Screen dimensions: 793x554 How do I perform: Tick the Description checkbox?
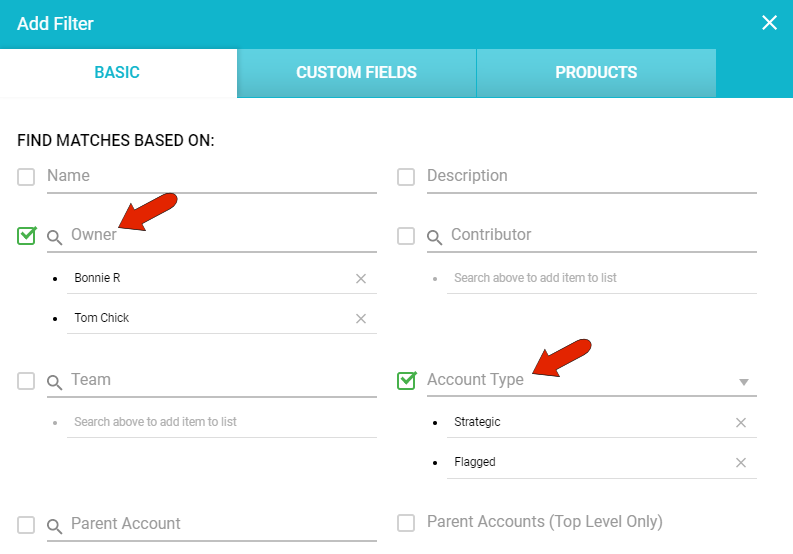tap(406, 177)
